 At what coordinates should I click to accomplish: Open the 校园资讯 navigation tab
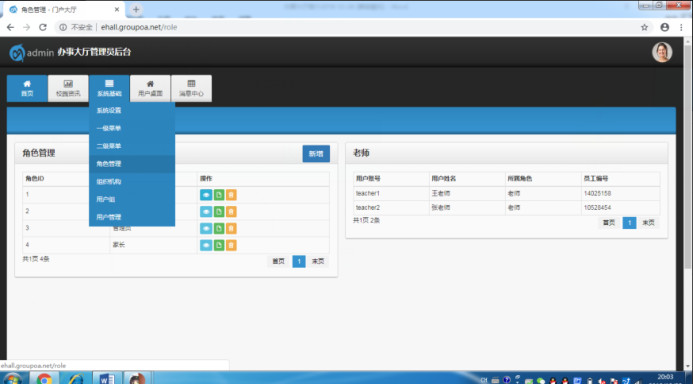[68, 88]
